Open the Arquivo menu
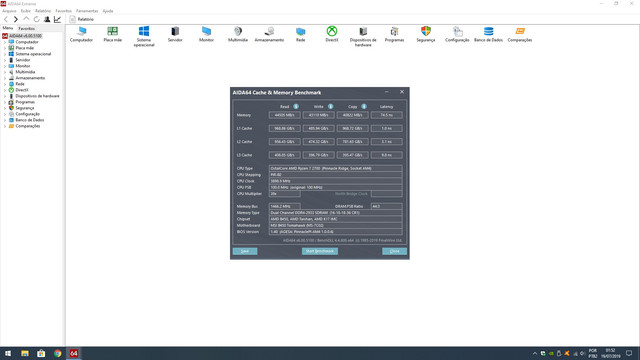 pos(9,11)
